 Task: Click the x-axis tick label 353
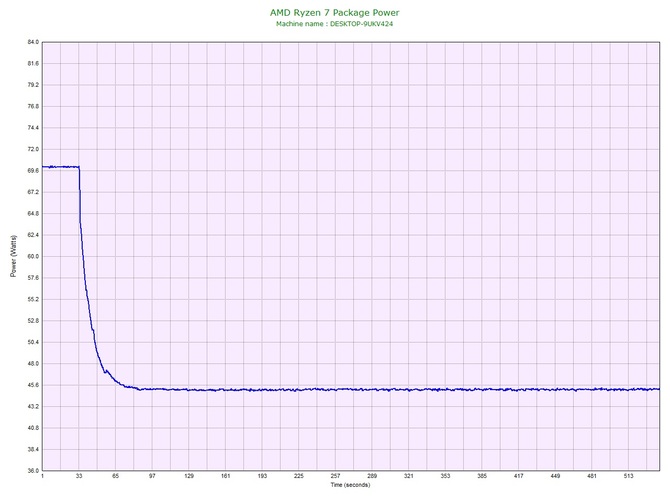(445, 476)
